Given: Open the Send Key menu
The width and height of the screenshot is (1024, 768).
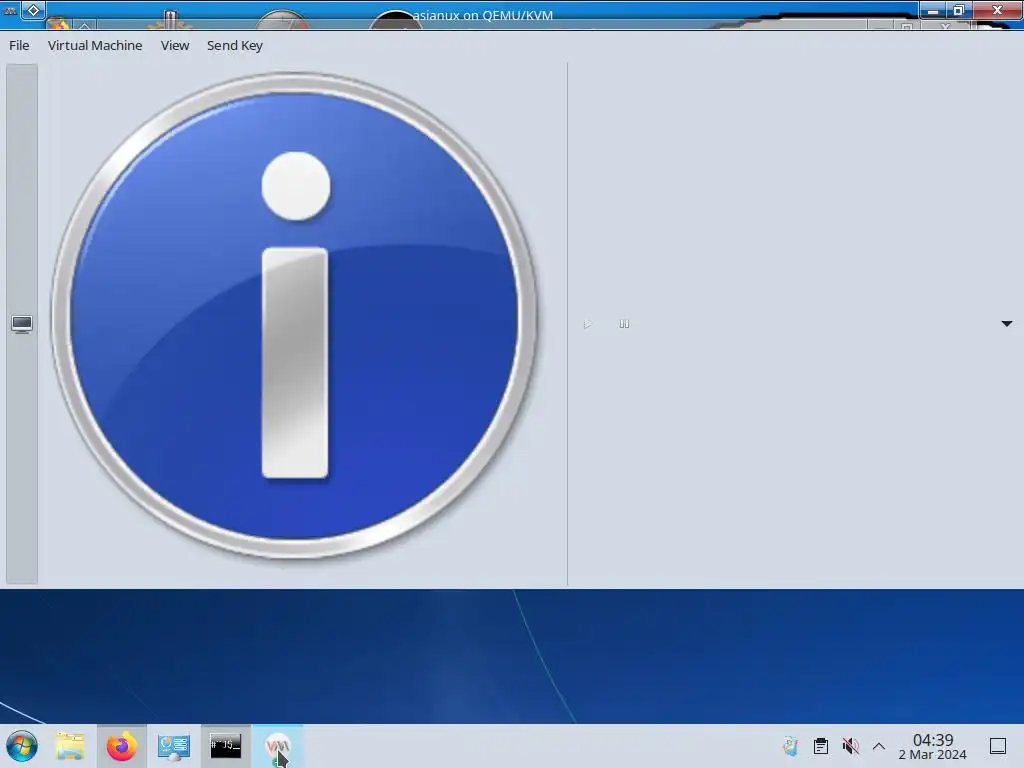Looking at the screenshot, I should (x=234, y=45).
